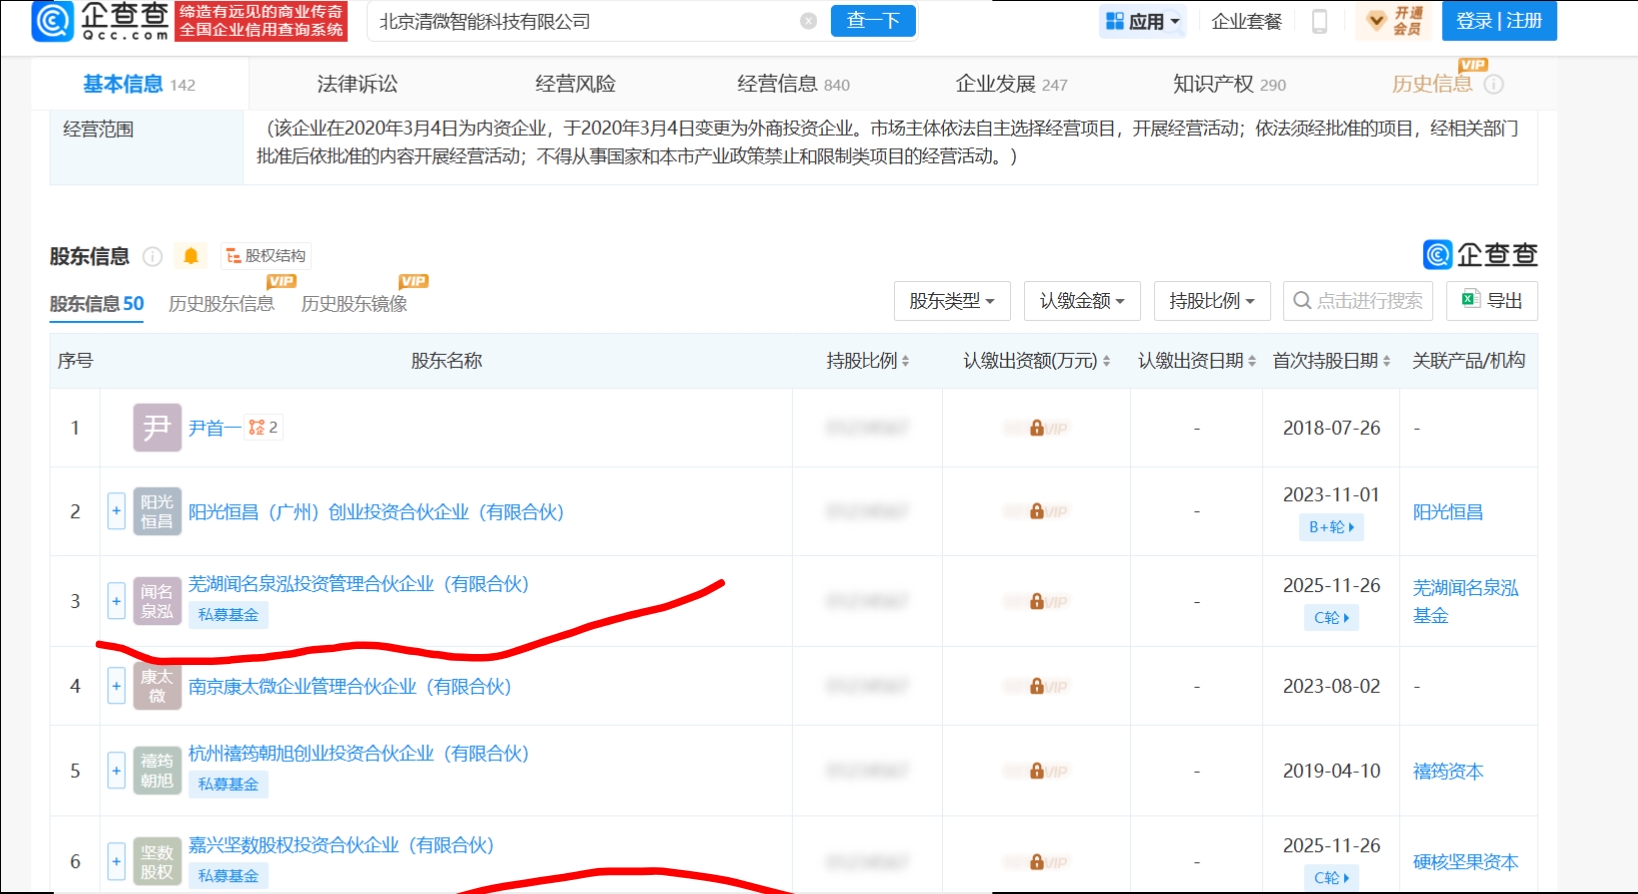Switch to 经营信息 tab
Image resolution: width=1638 pixels, height=894 pixels.
click(793, 84)
